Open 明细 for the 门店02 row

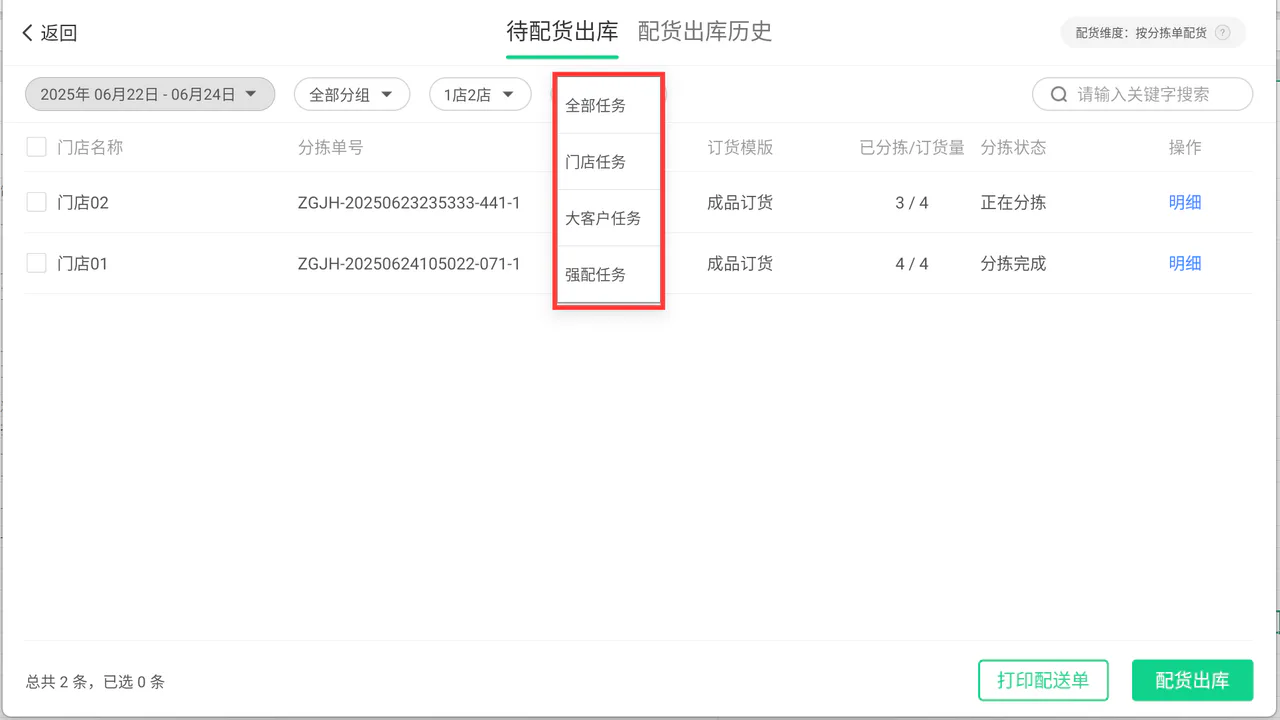(1185, 202)
